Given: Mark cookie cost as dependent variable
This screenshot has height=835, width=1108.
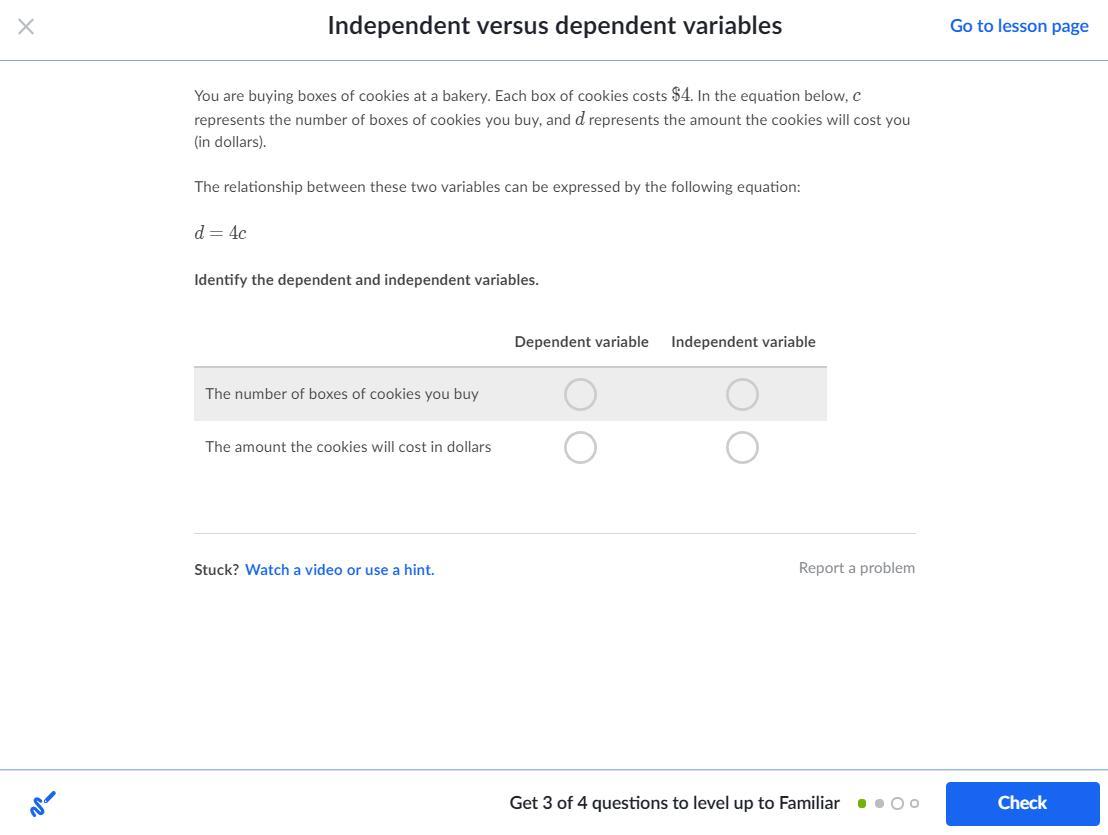Looking at the screenshot, I should [x=580, y=447].
